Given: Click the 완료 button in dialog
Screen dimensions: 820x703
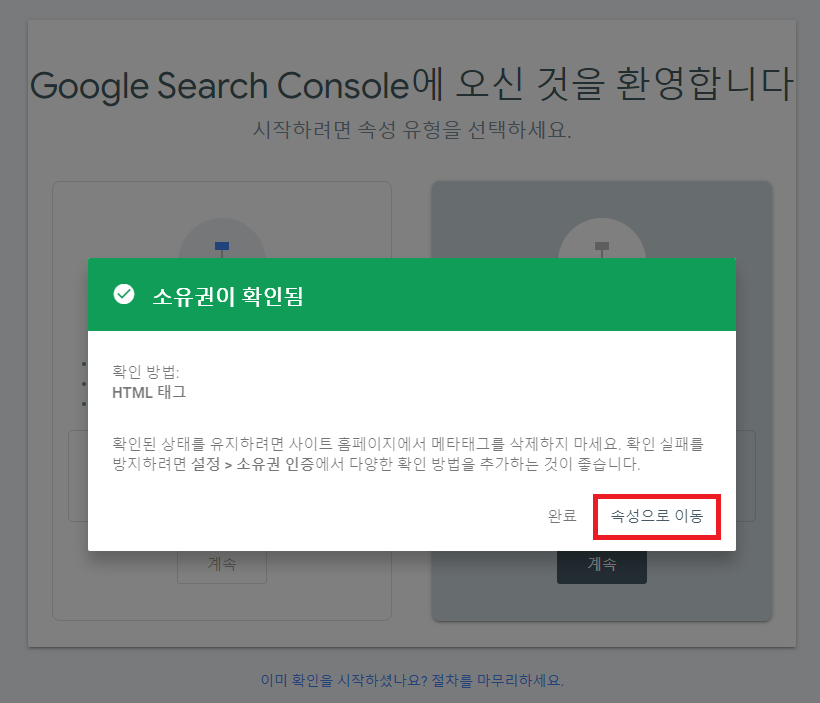Looking at the screenshot, I should (x=562, y=516).
